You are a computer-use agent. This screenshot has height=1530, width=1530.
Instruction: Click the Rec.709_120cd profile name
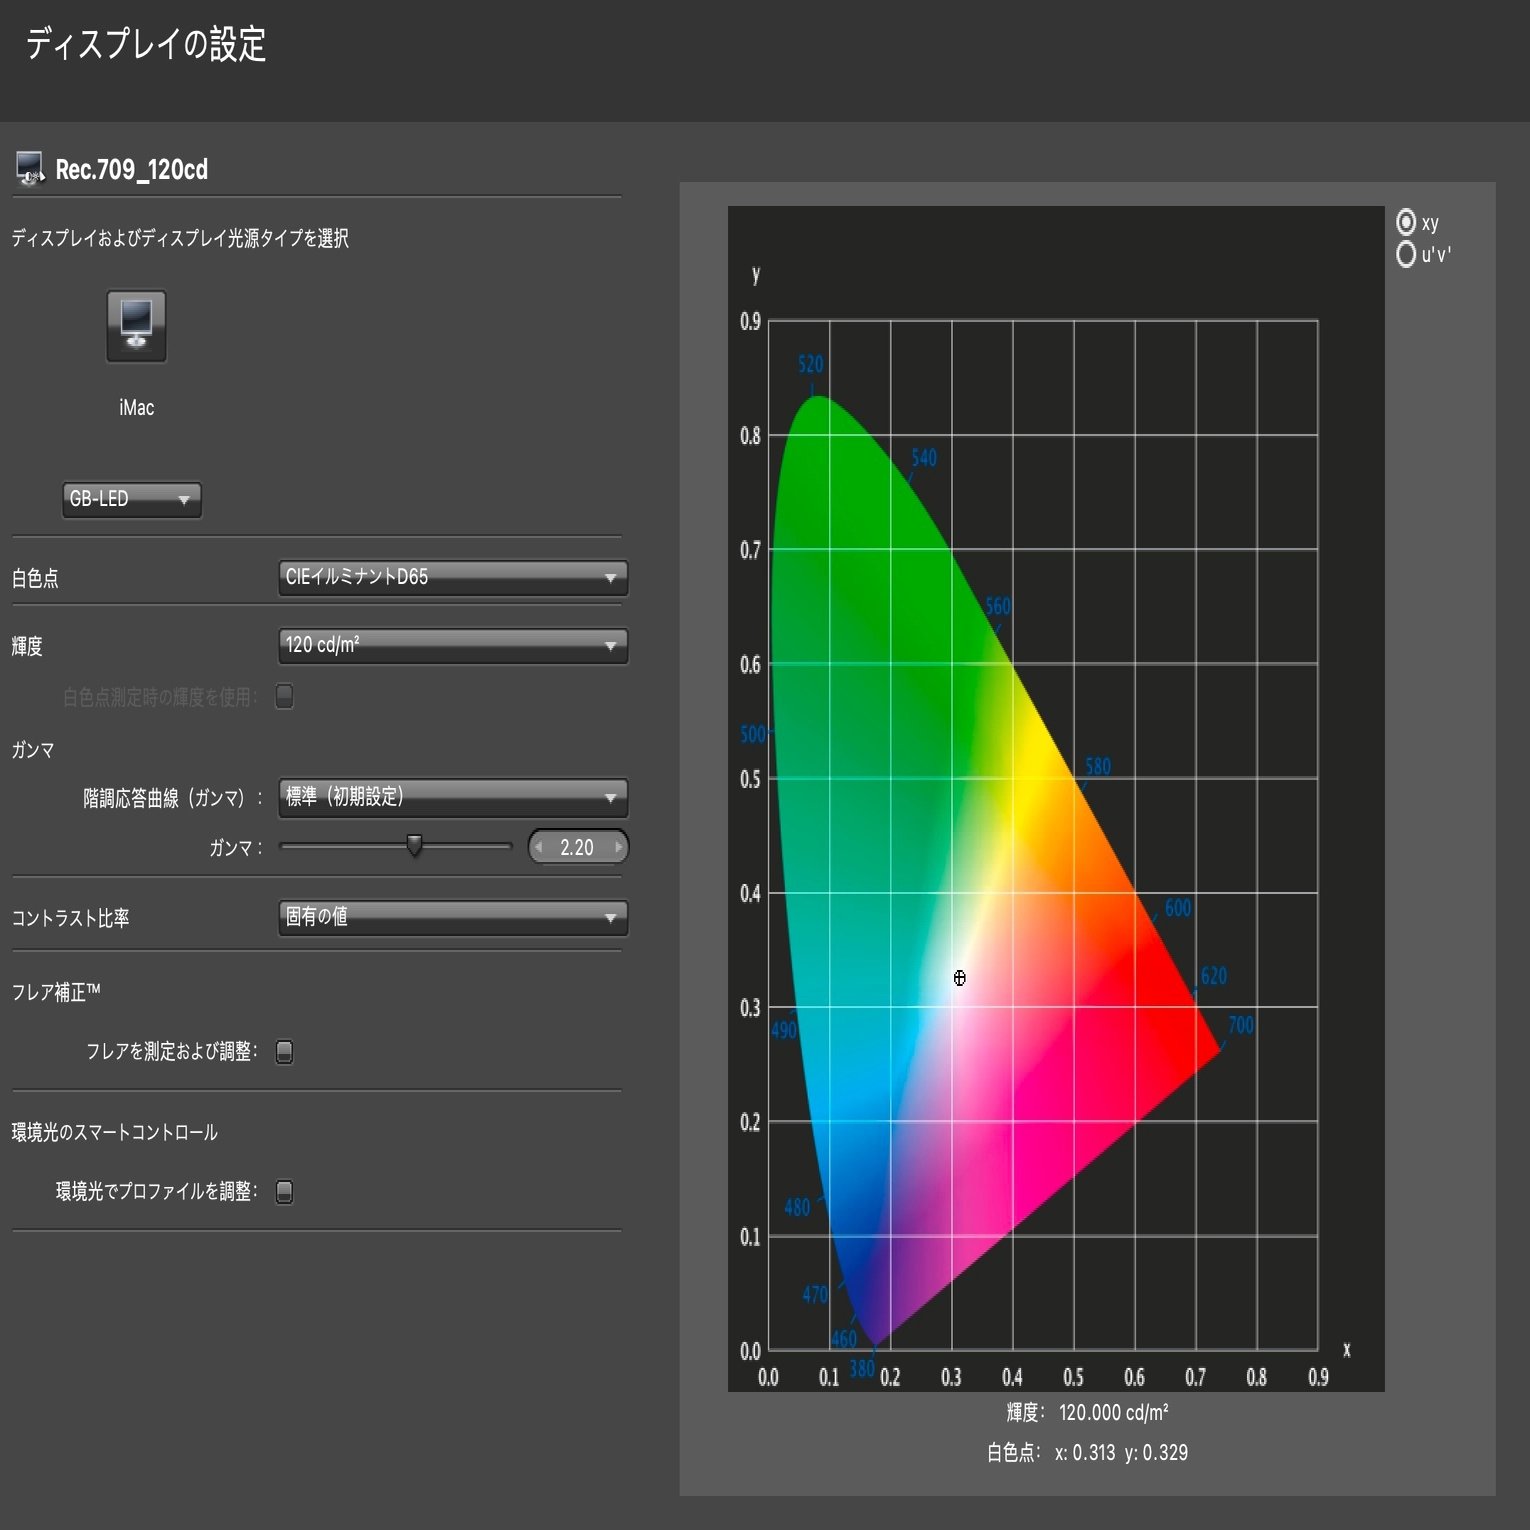tap(132, 170)
